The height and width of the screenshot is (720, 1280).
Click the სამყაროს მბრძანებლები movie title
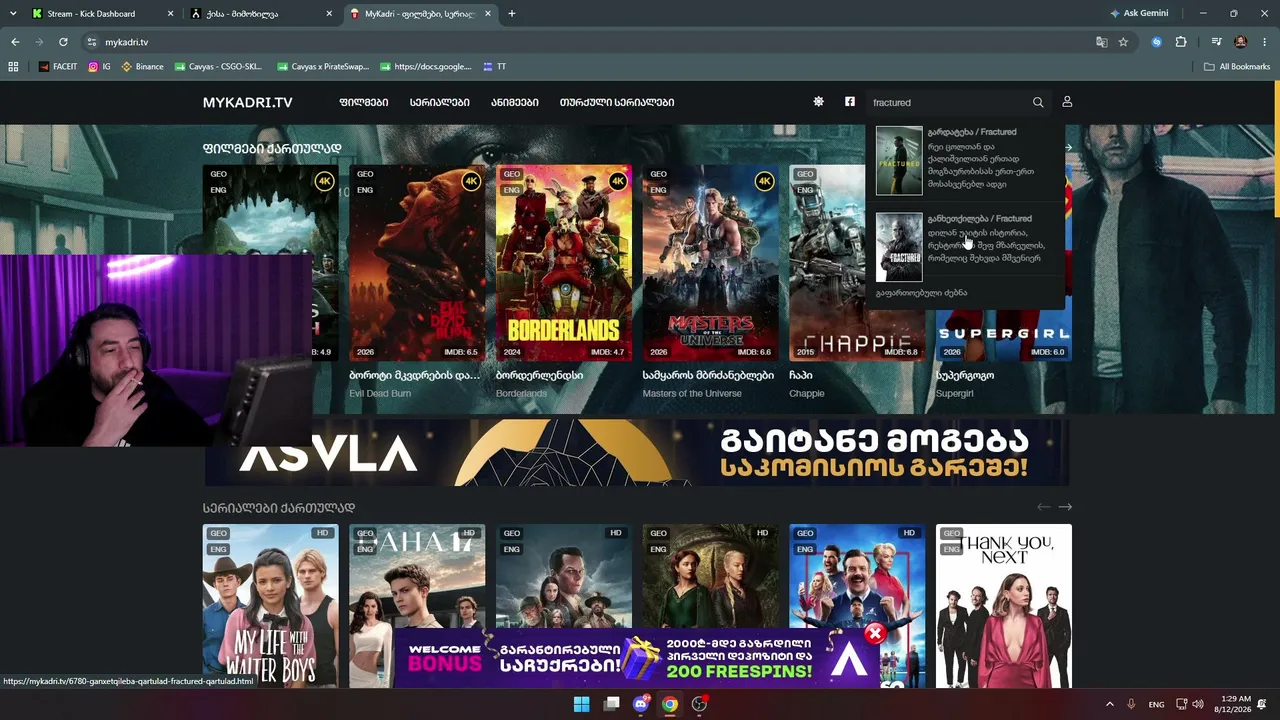[x=708, y=375]
